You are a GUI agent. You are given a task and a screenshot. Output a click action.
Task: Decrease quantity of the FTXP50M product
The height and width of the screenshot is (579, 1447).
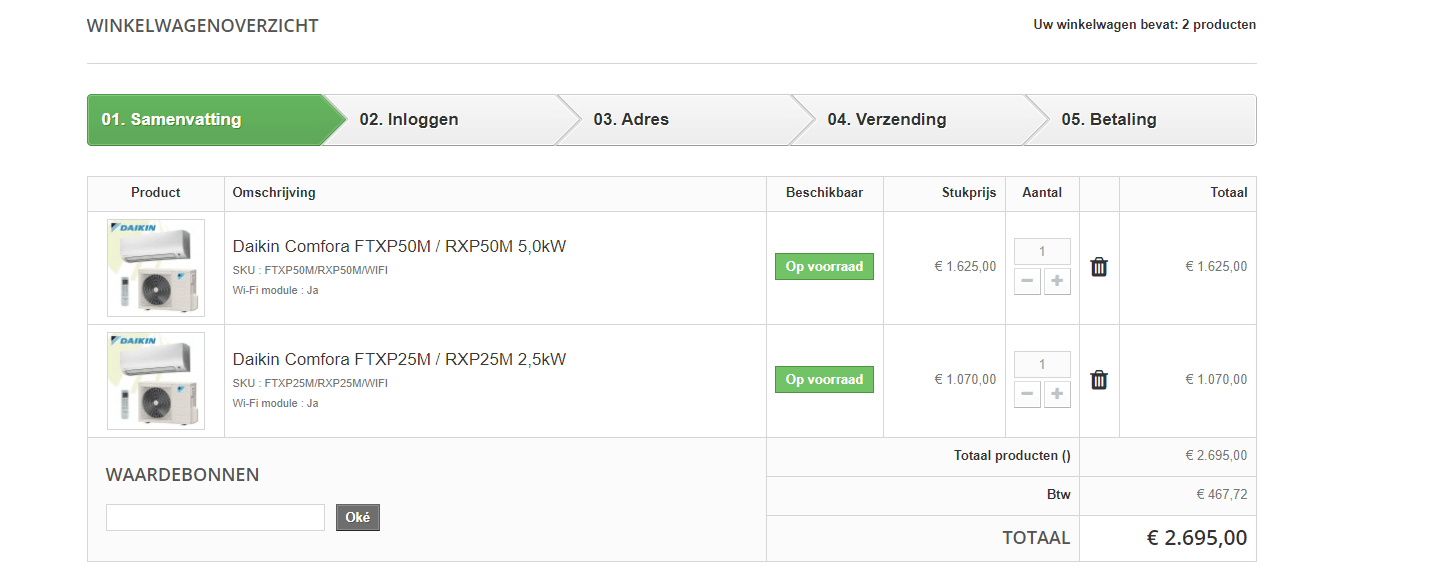pos(1027,282)
